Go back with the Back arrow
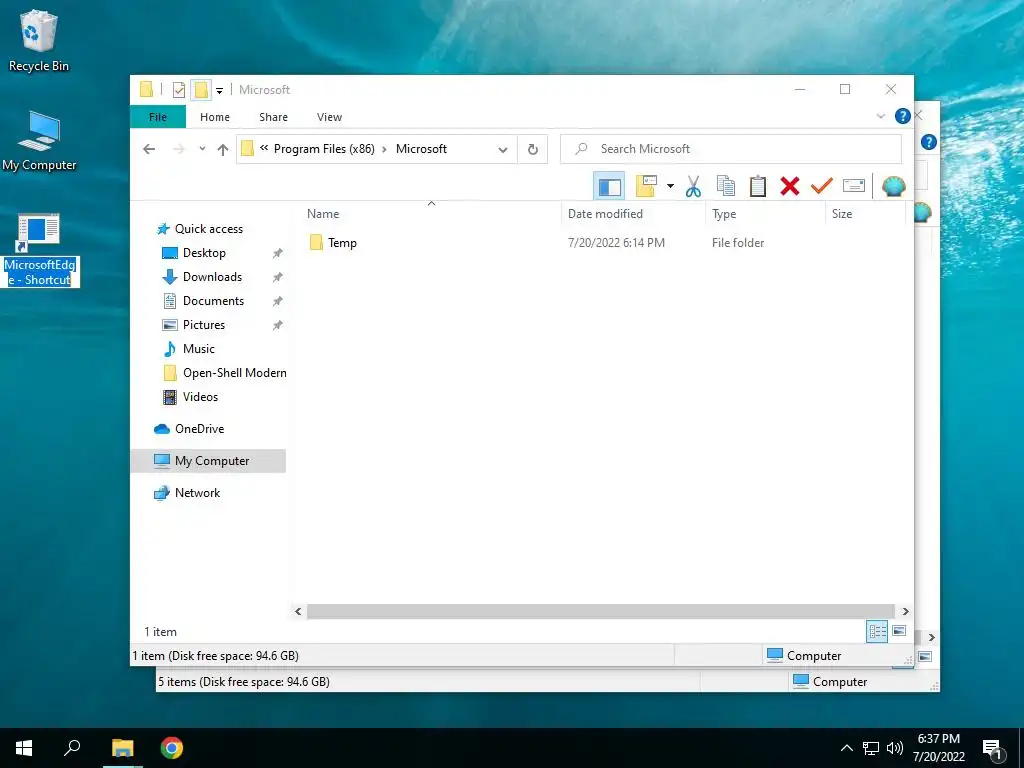This screenshot has height=768, width=1024. (x=149, y=149)
